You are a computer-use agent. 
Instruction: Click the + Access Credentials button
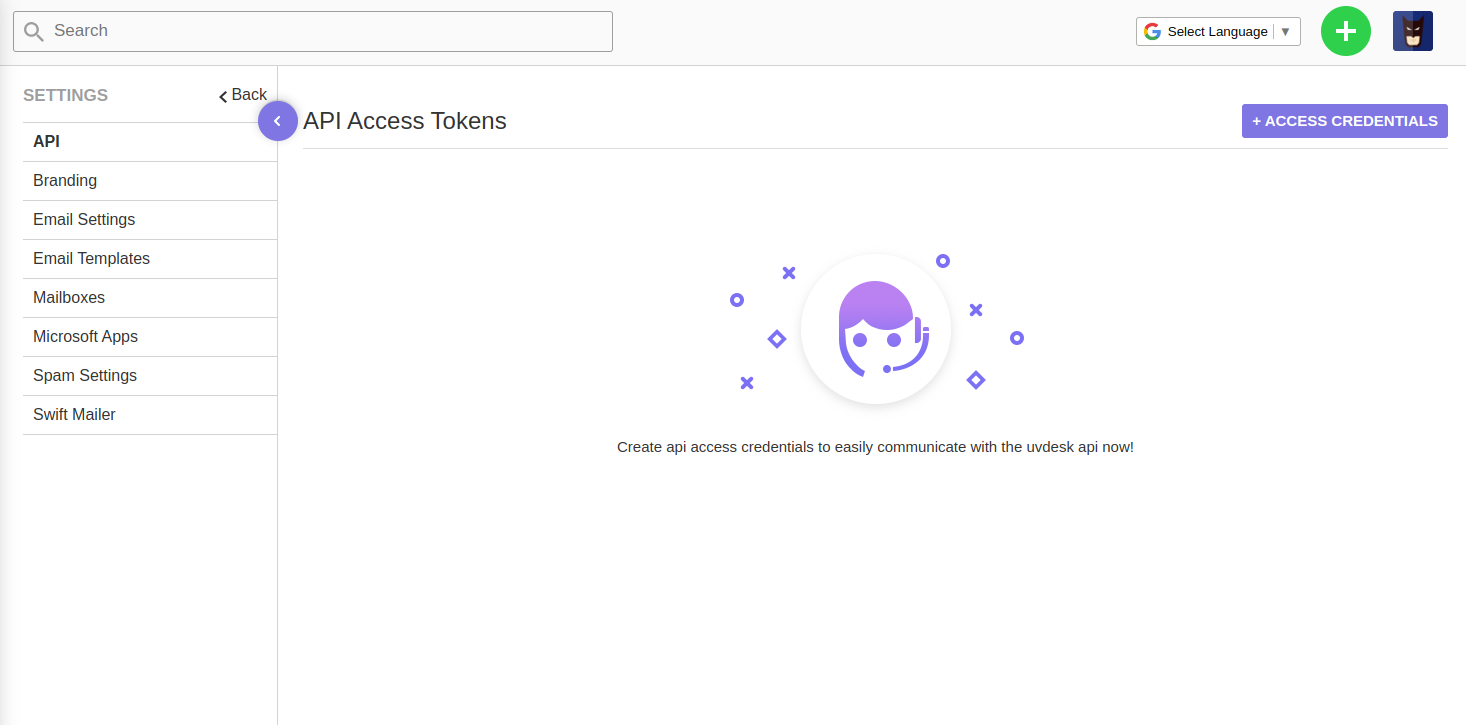click(x=1345, y=121)
